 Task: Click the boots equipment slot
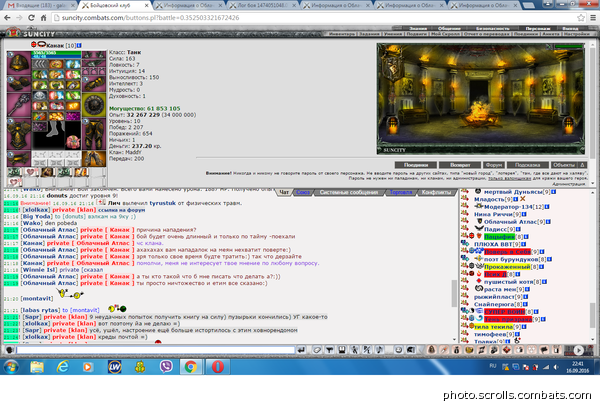click(93, 158)
